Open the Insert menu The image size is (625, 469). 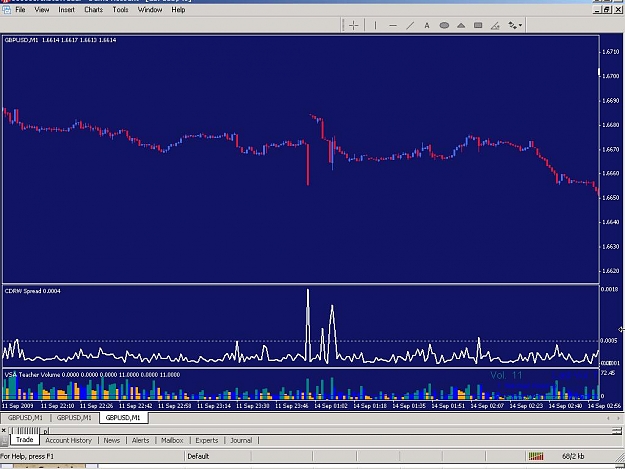pos(66,10)
